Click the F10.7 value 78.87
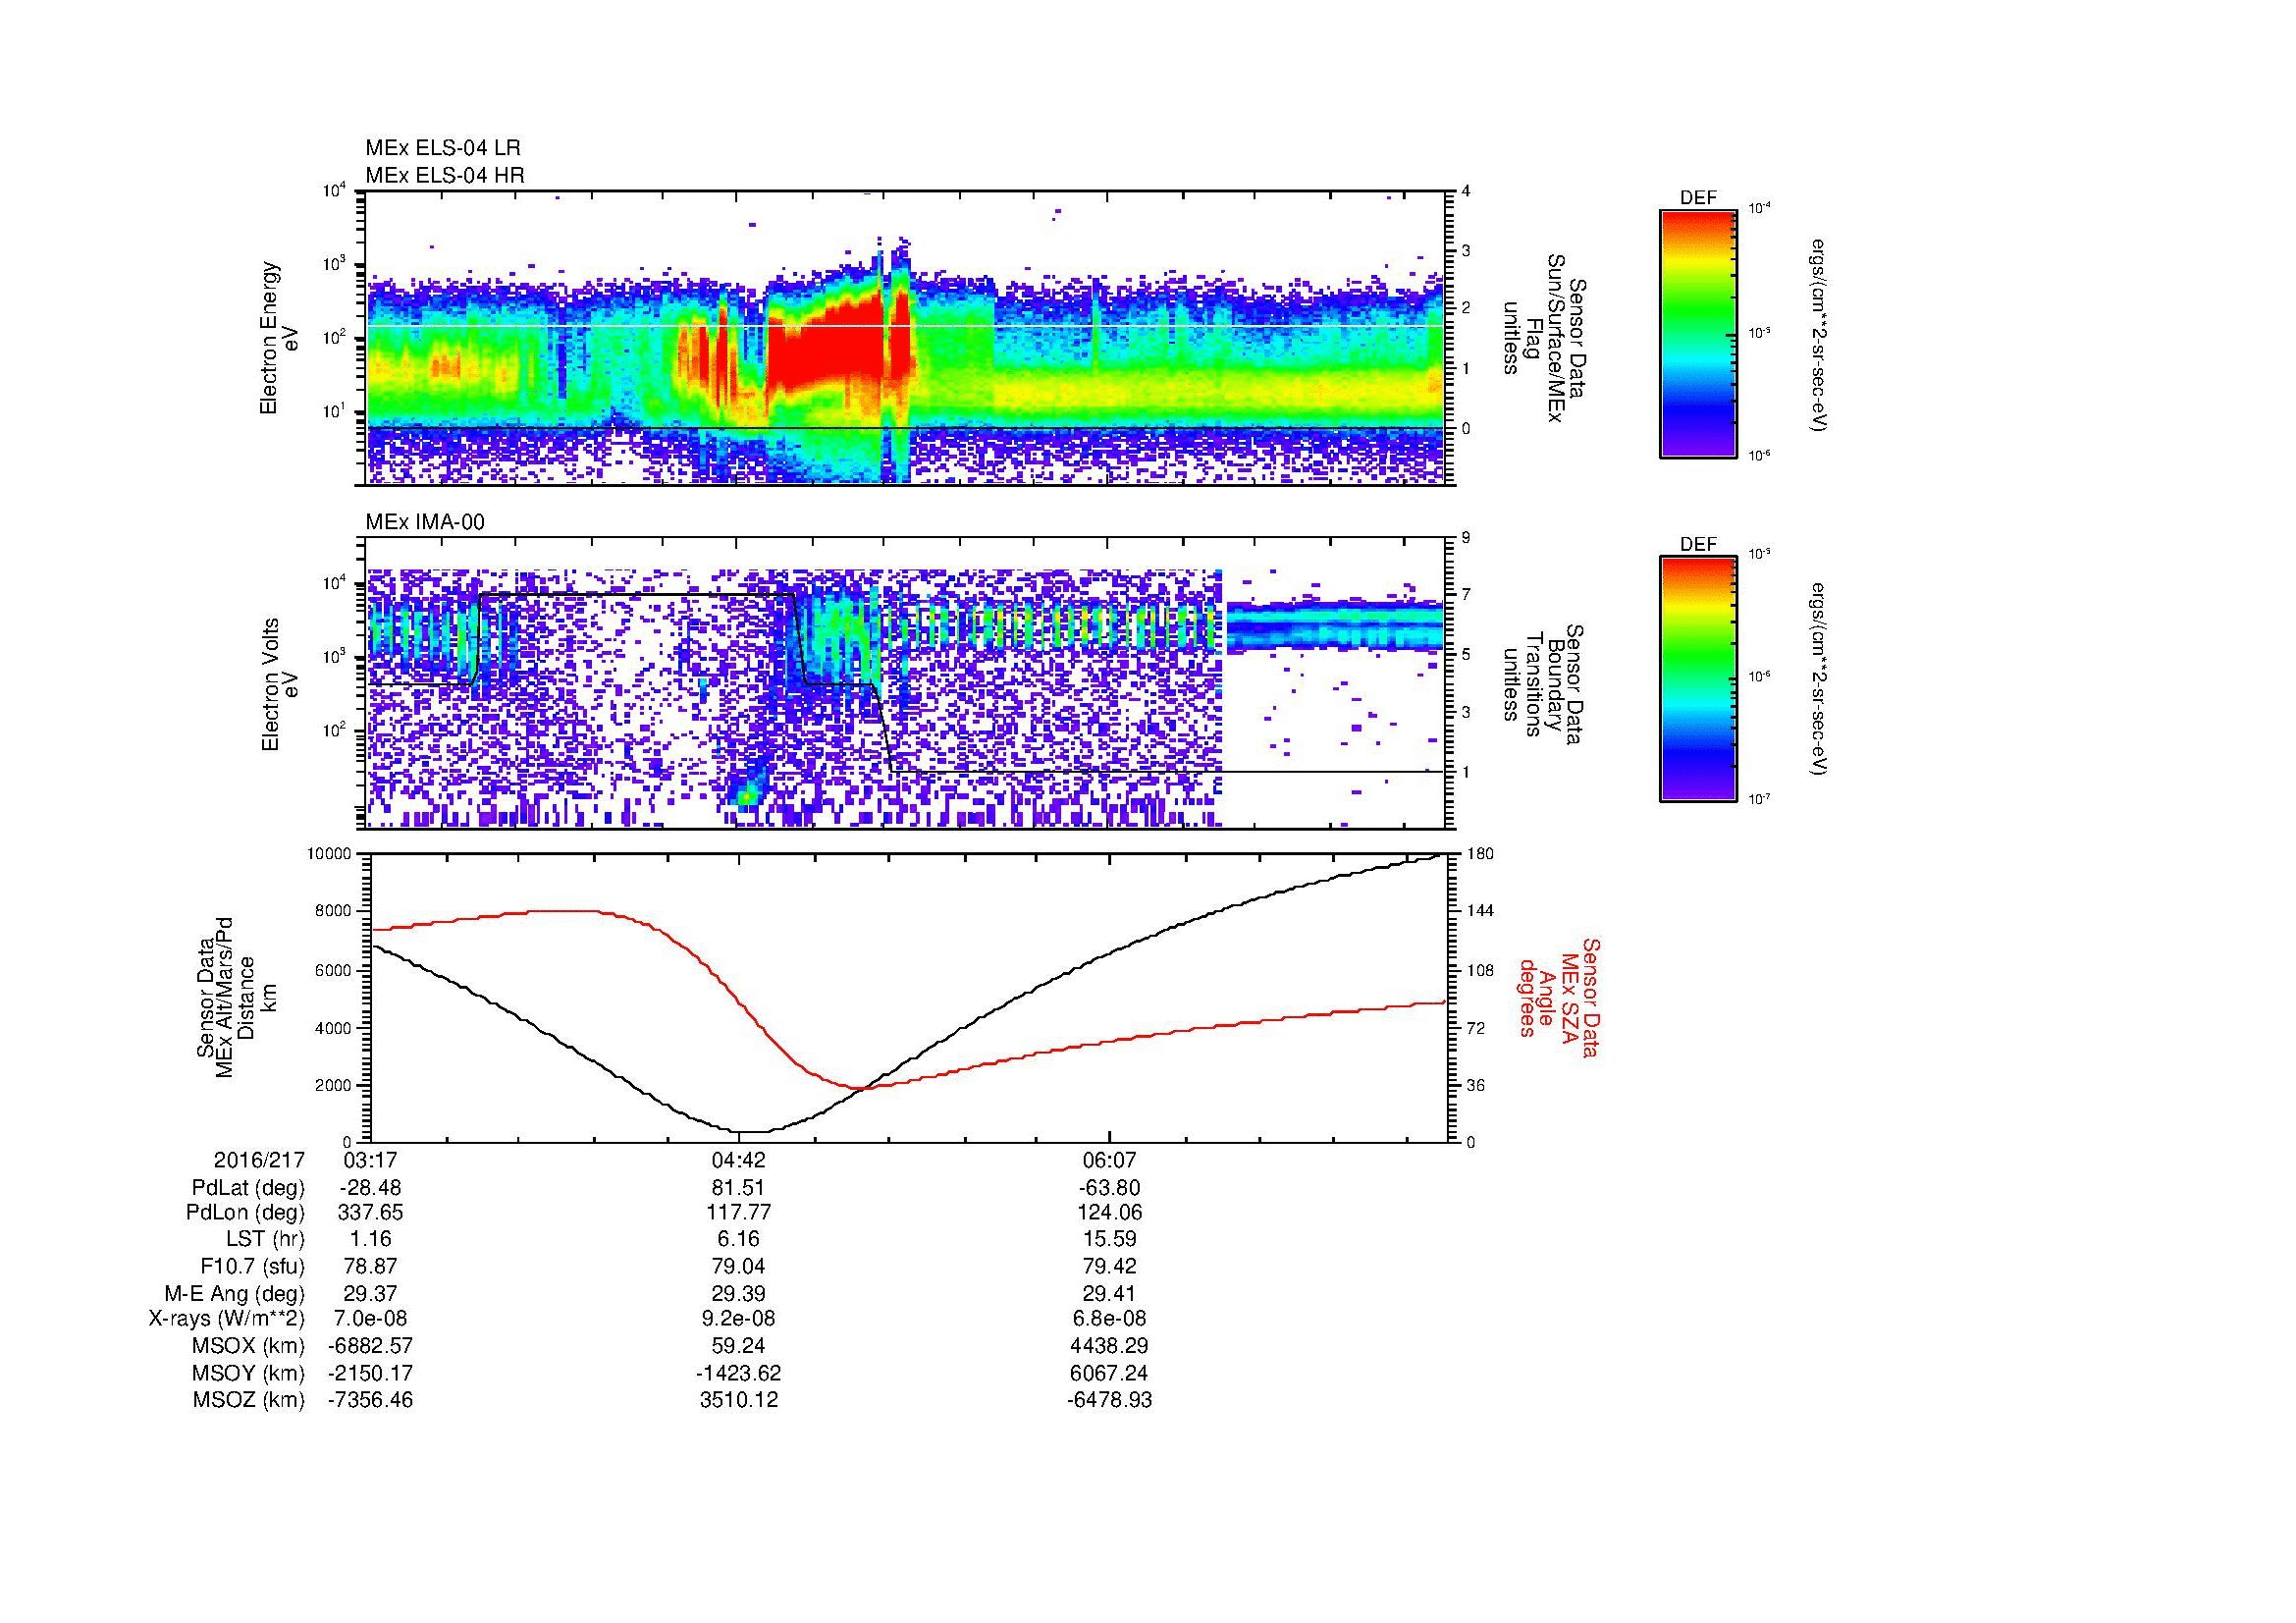 370,1266
